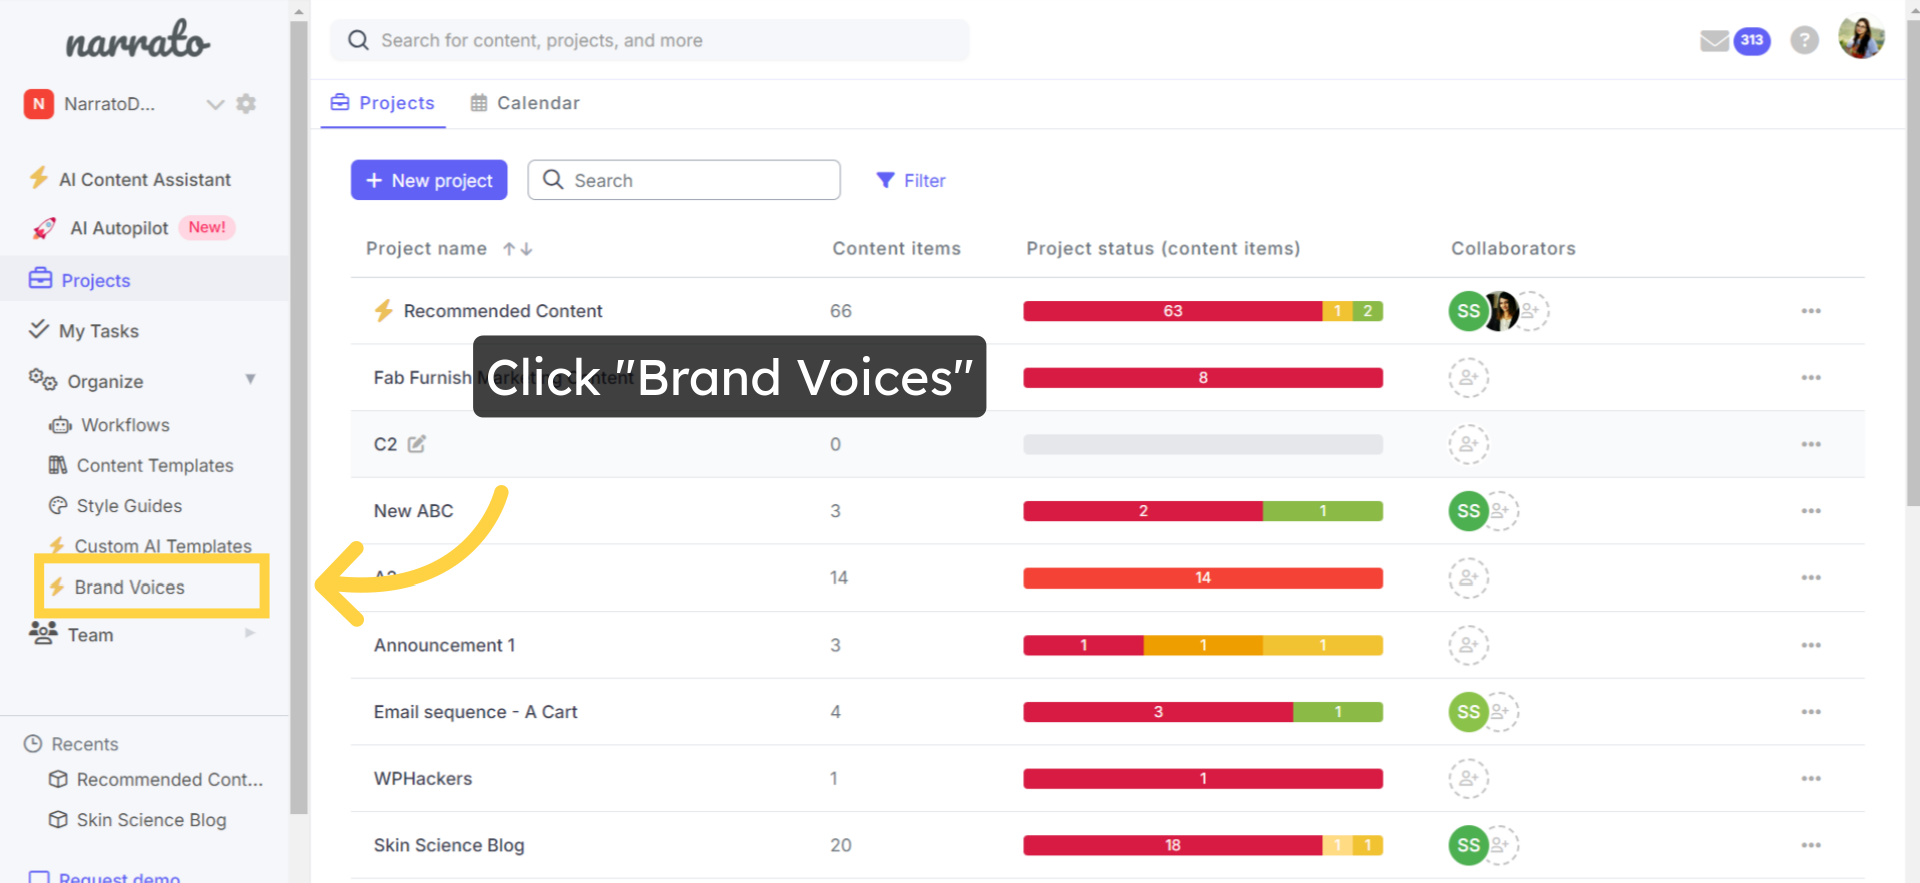
Task: Open more options for Fab Furnish row
Action: coord(1811,378)
